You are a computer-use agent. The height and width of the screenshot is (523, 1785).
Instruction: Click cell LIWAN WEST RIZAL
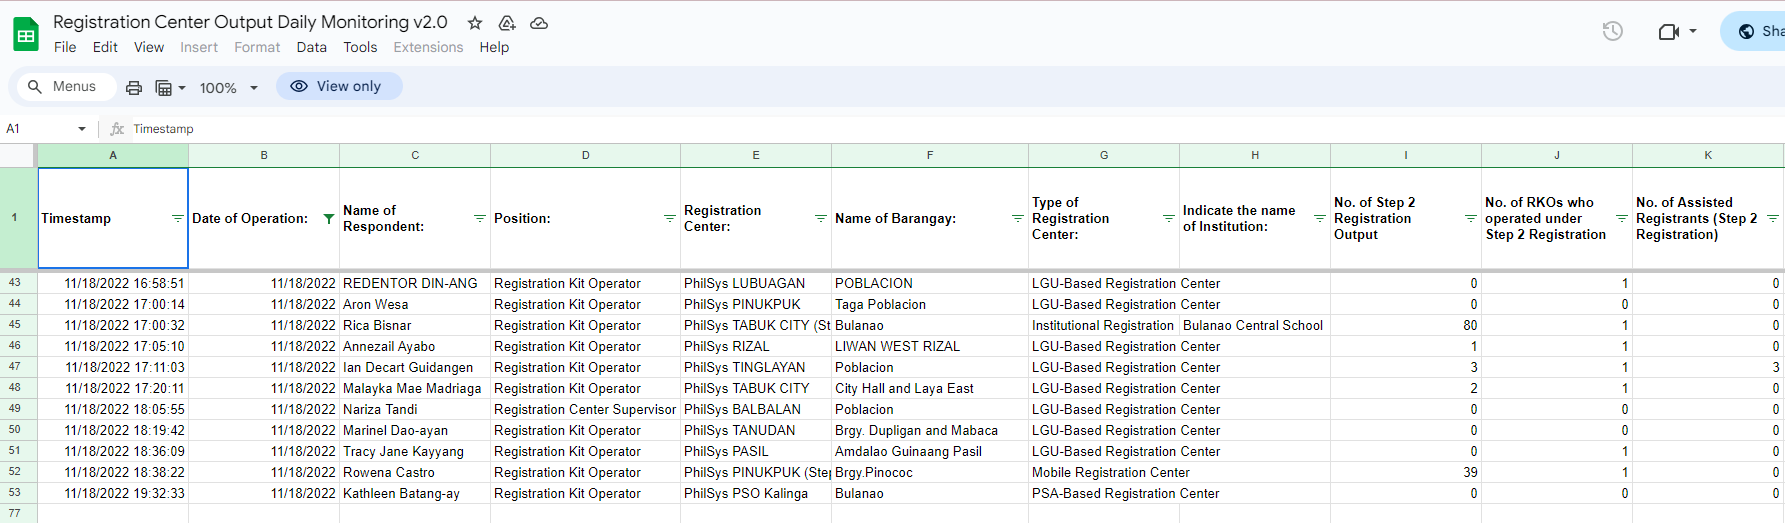pos(929,346)
